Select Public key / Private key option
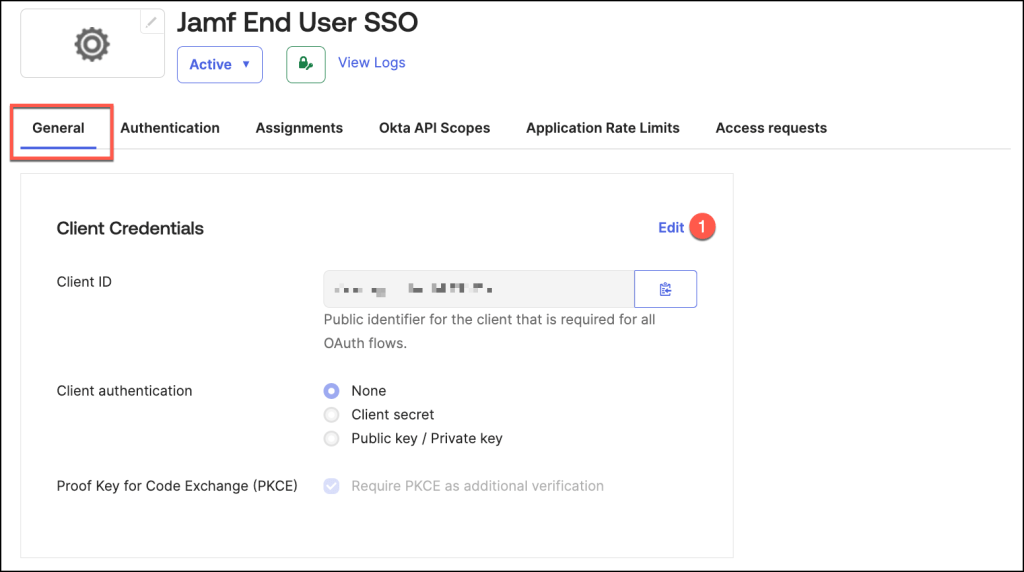 (x=332, y=438)
